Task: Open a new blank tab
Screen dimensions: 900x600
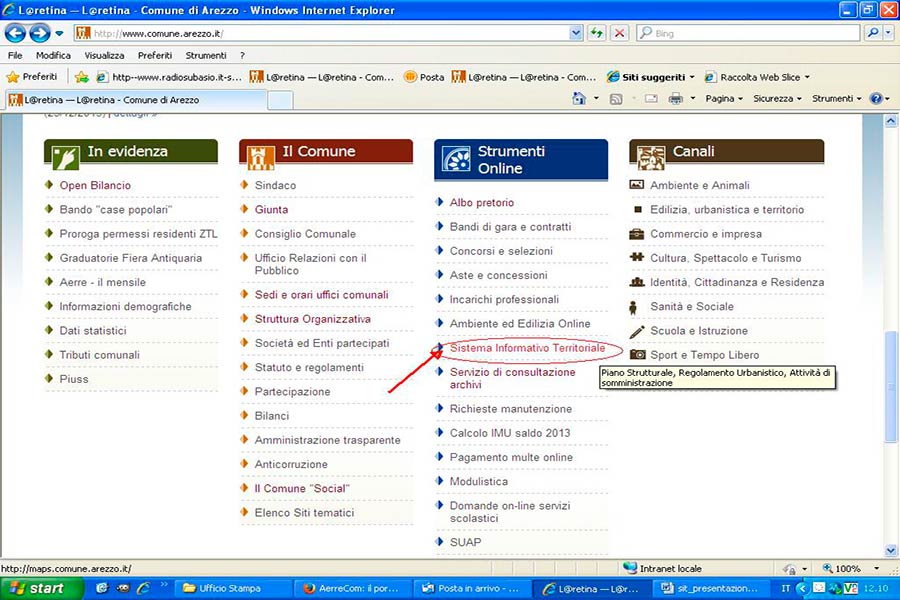Action: pyautogui.click(x=281, y=100)
